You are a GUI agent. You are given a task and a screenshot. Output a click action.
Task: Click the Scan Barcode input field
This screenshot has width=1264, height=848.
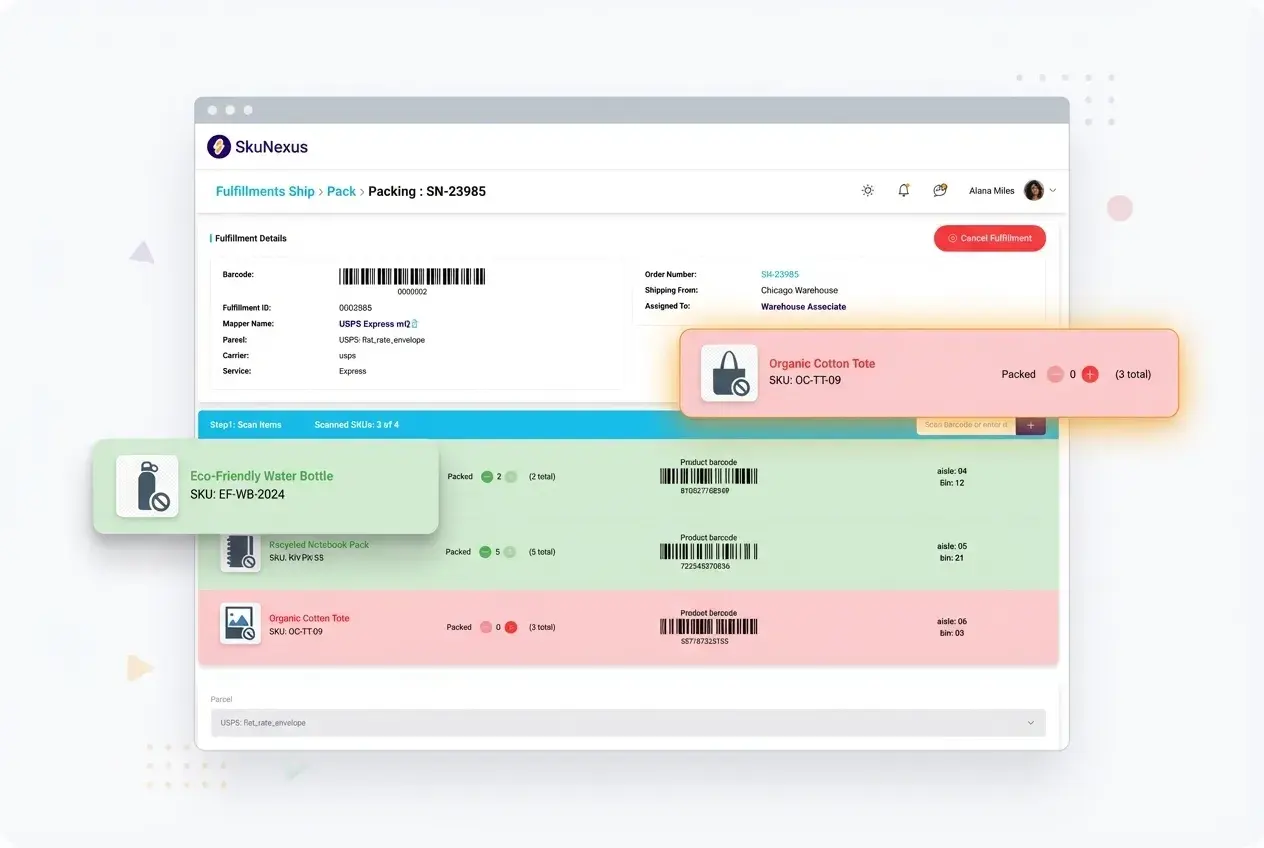963,424
